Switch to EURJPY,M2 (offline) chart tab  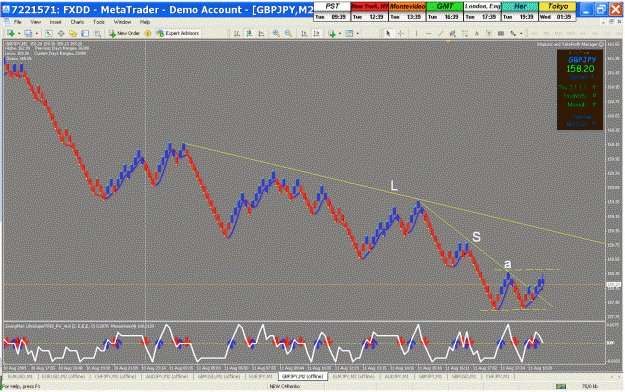[x=354, y=376]
